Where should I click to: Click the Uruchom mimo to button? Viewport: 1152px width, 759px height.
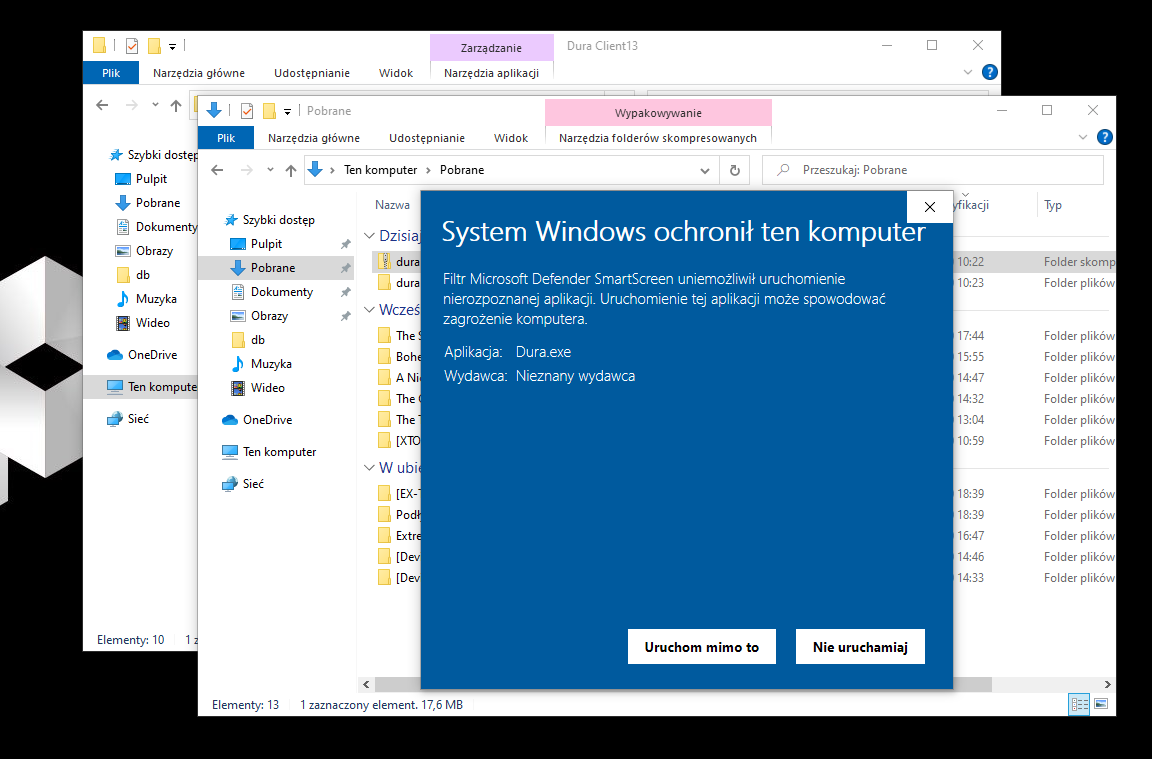[702, 647]
